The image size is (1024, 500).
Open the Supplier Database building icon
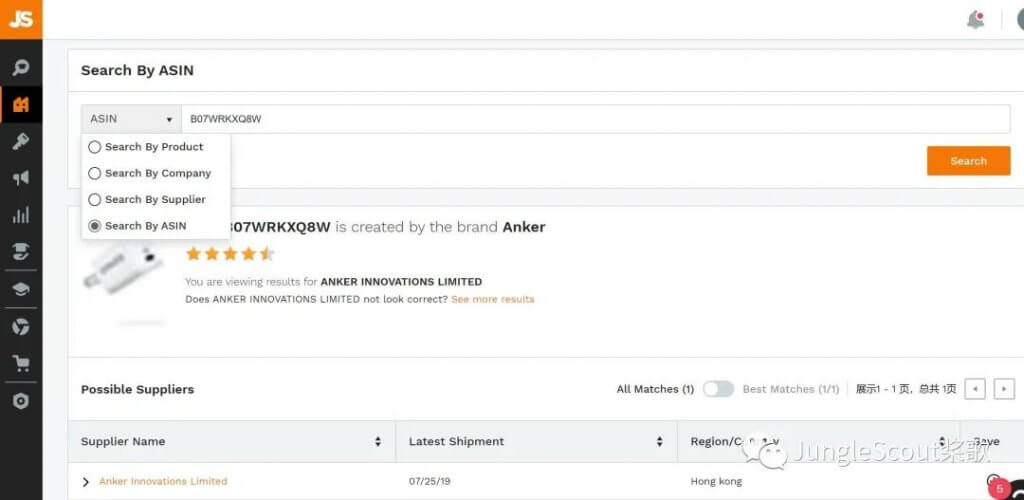point(21,104)
